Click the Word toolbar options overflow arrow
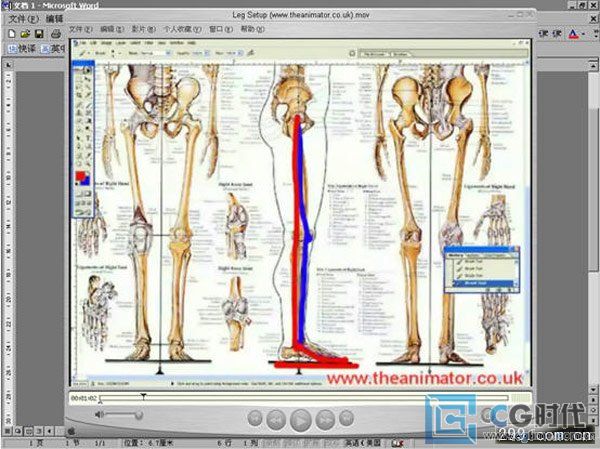Screen dimensions: 600x449 (596, 34)
